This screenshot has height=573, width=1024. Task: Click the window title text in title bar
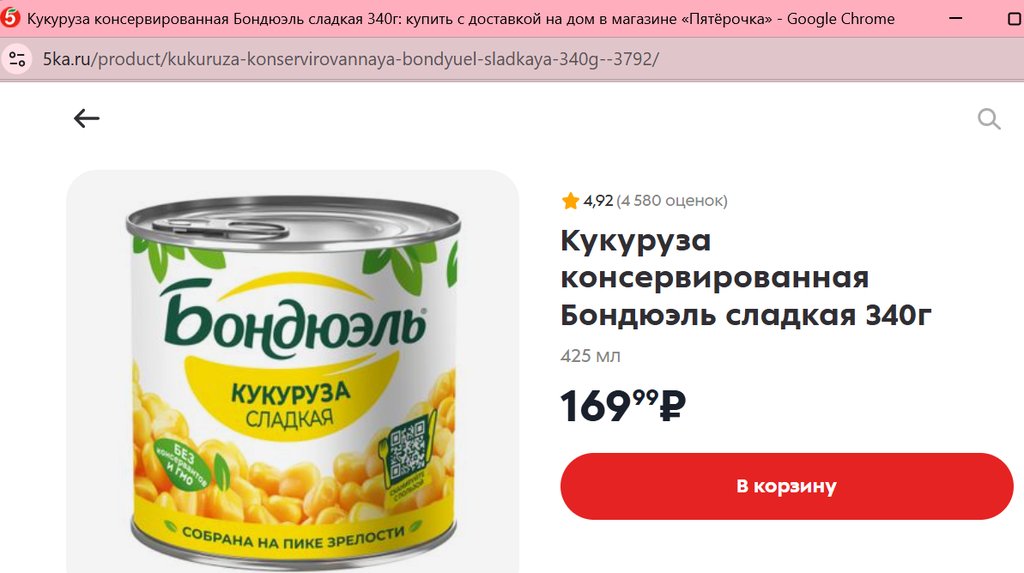click(460, 19)
